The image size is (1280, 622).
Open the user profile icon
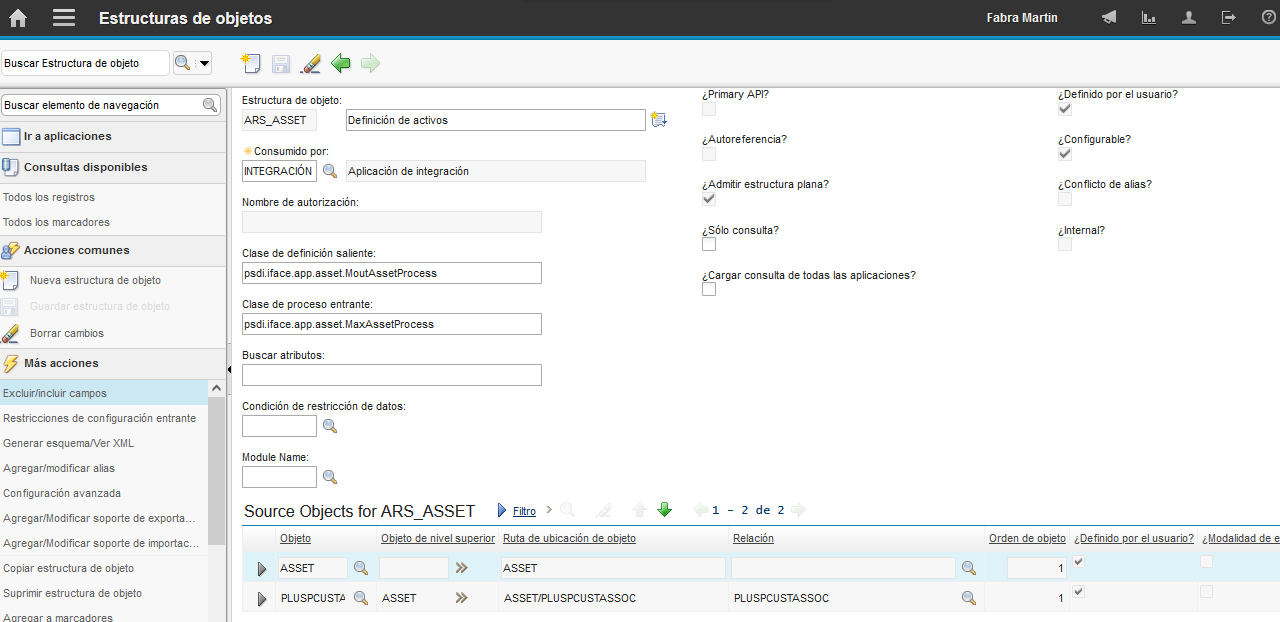[1189, 18]
